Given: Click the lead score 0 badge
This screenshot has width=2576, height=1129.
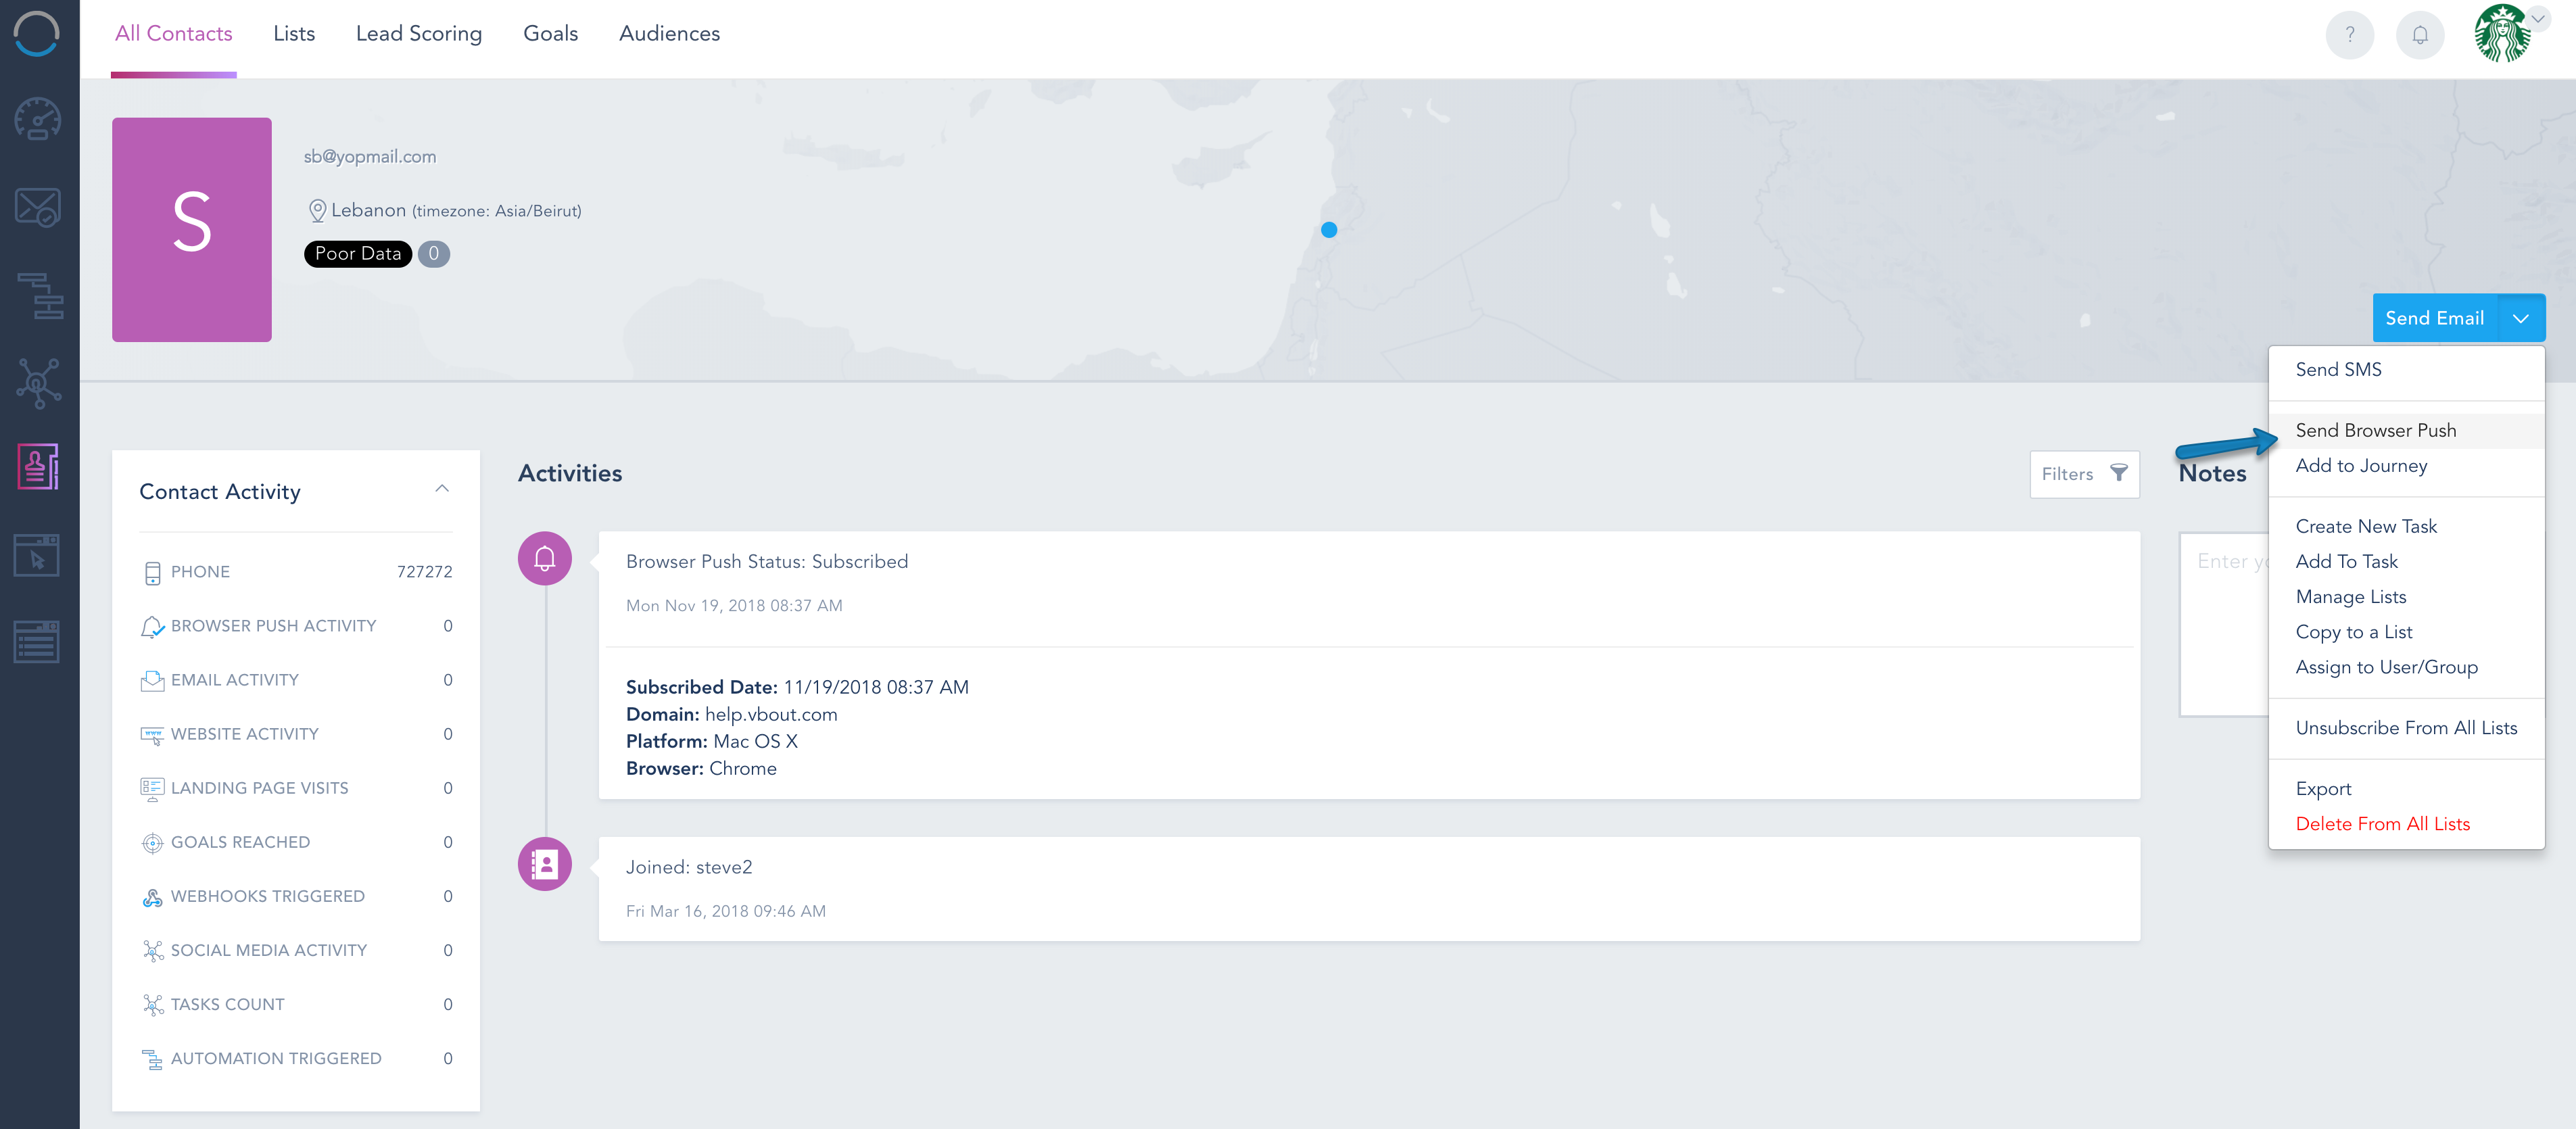Looking at the screenshot, I should tap(433, 254).
